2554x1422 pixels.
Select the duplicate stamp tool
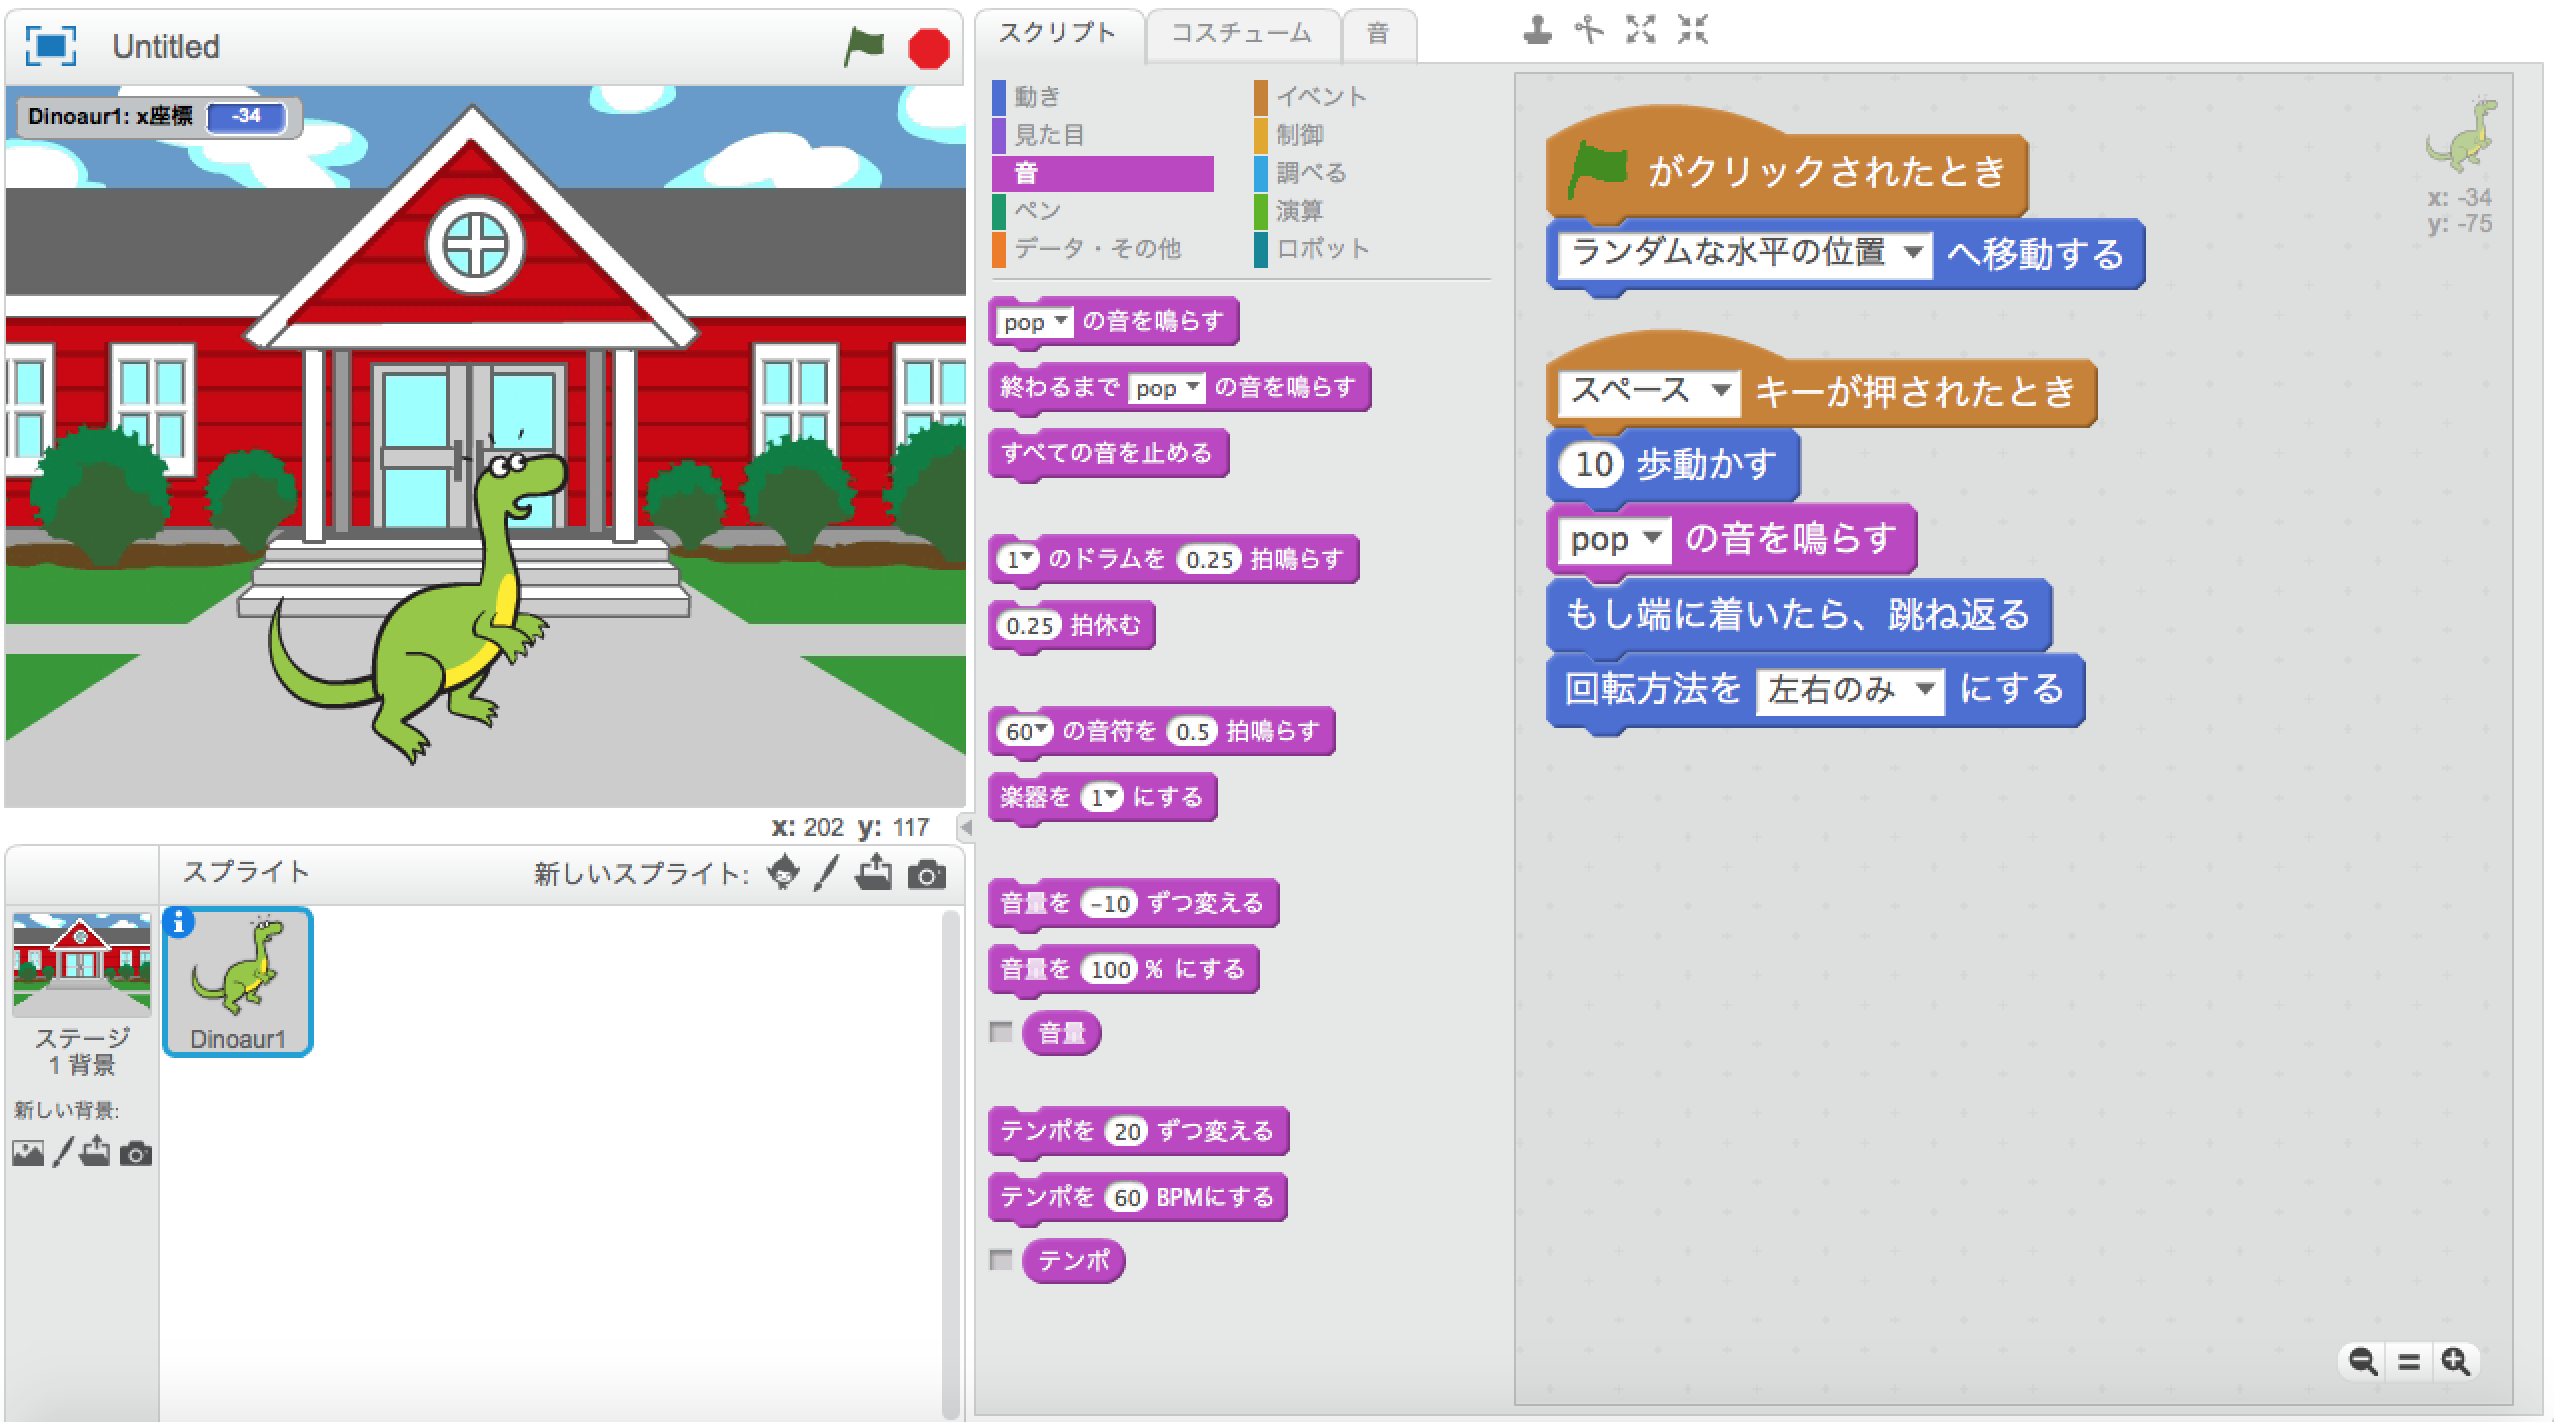(1537, 31)
